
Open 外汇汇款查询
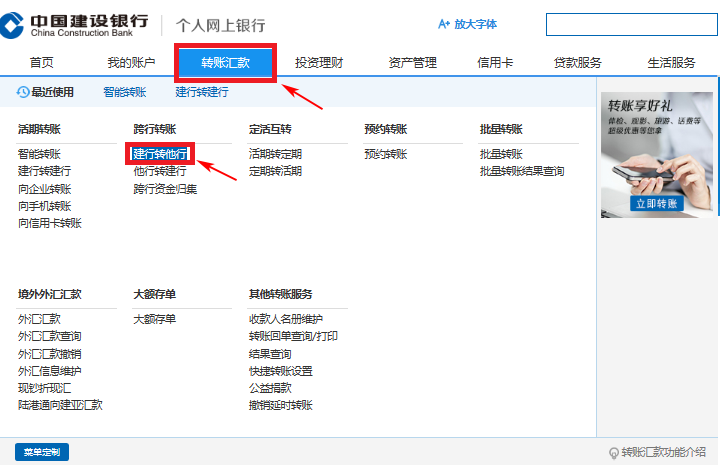(x=50, y=336)
